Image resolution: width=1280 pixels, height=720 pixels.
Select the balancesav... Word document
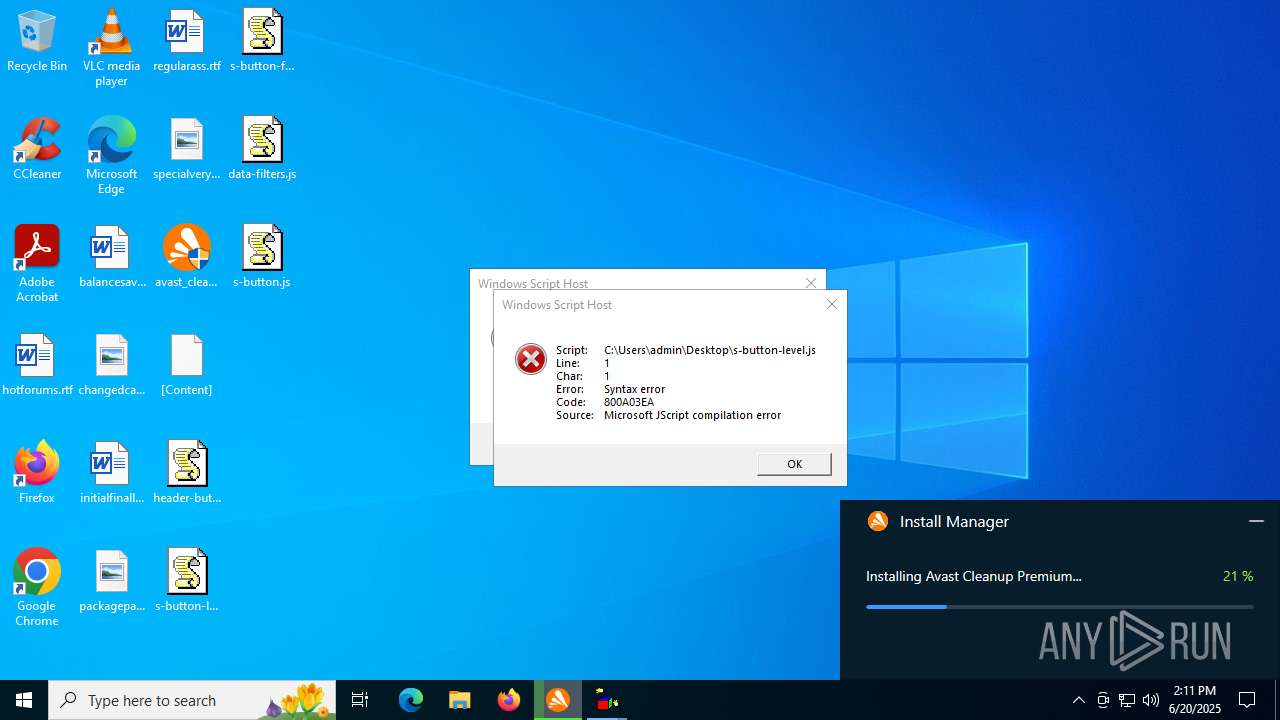point(111,258)
